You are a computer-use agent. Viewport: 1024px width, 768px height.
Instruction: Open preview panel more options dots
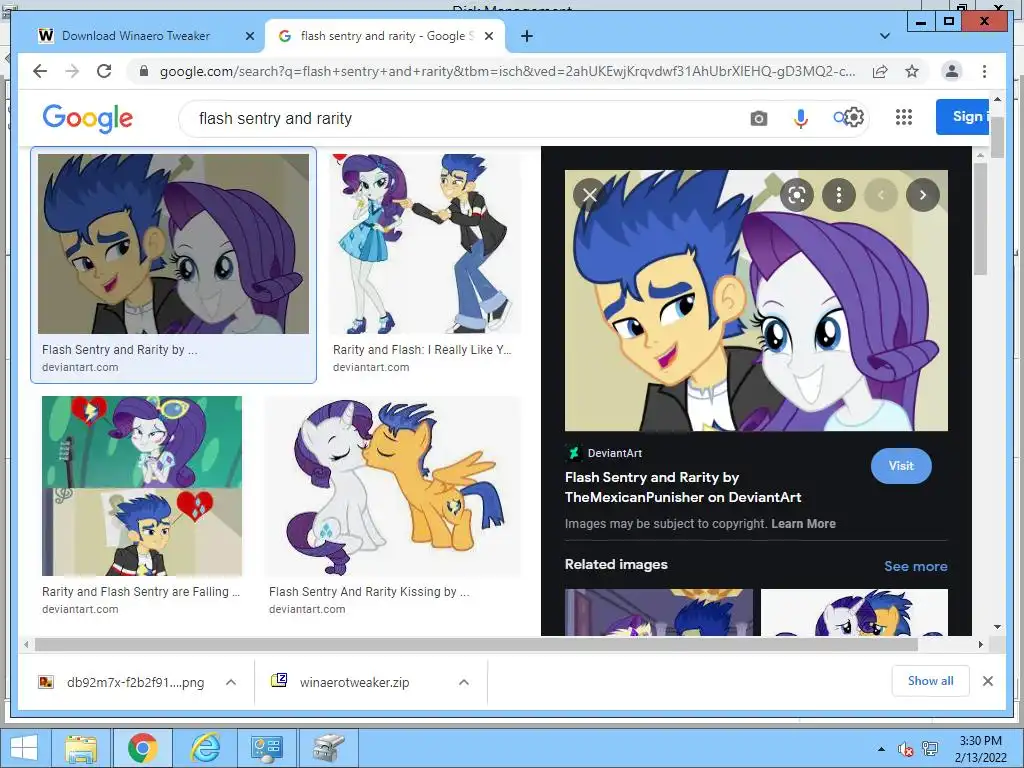(839, 195)
